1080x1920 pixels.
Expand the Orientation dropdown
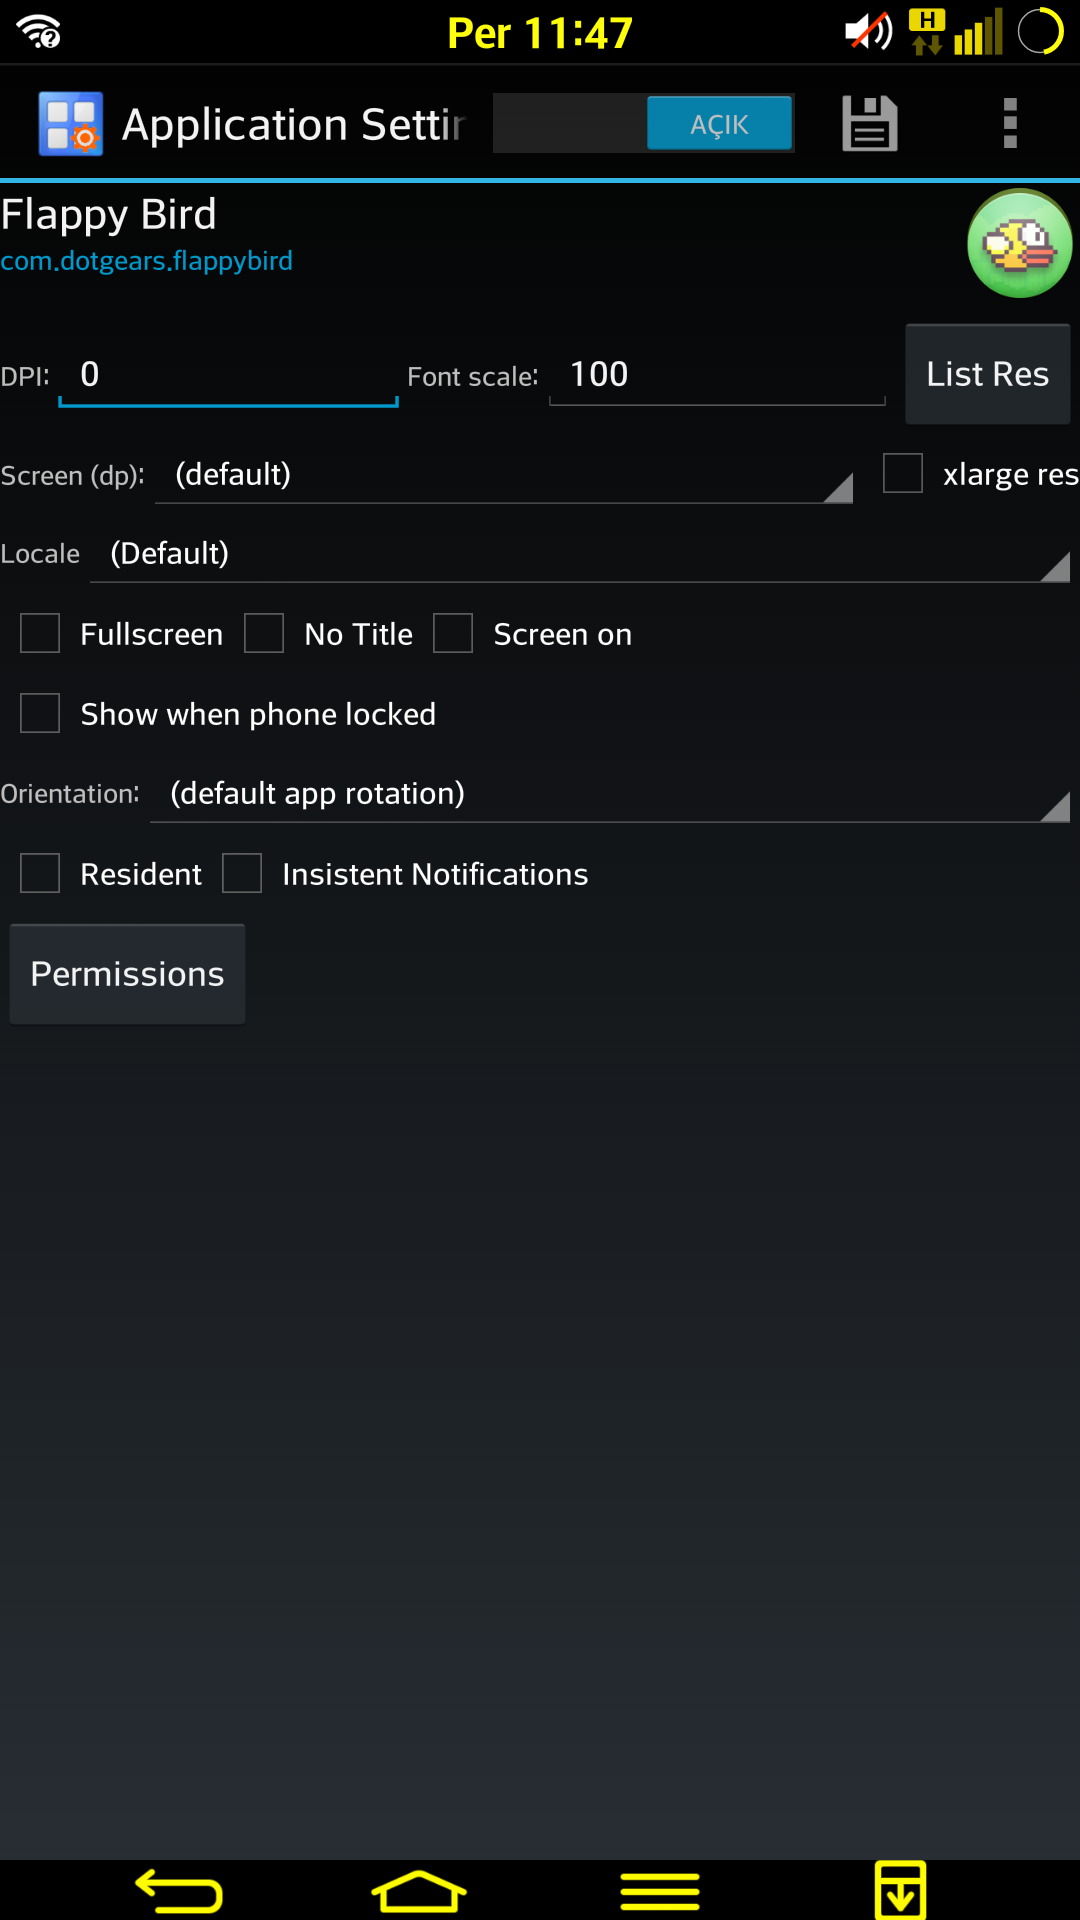[610, 794]
